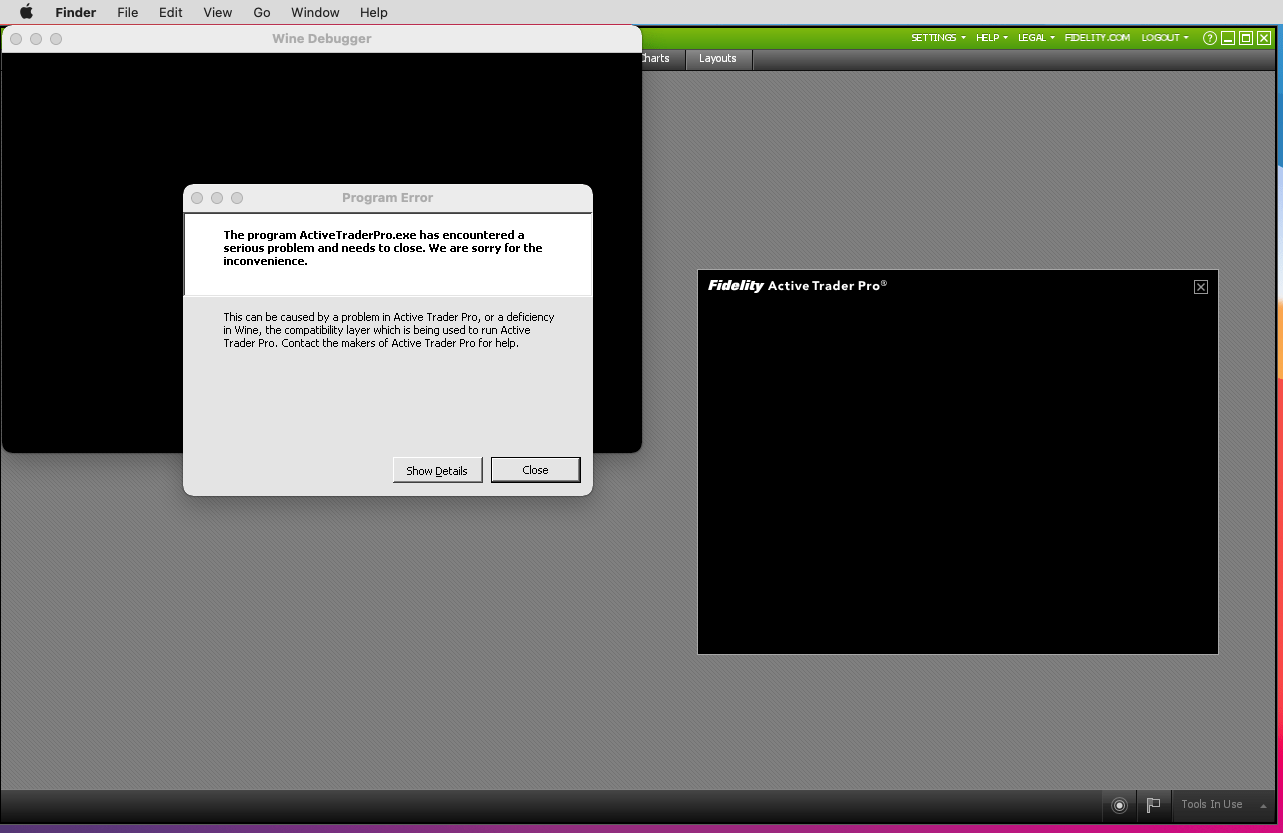
Task: Expand the green-bar HELP dropdown
Action: (x=992, y=38)
